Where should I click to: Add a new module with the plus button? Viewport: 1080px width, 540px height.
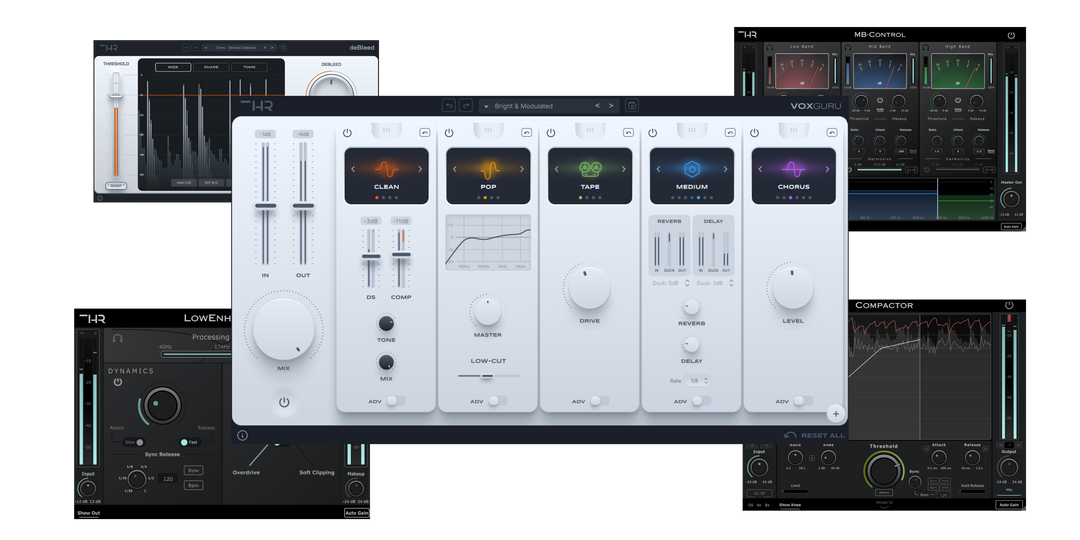point(835,414)
